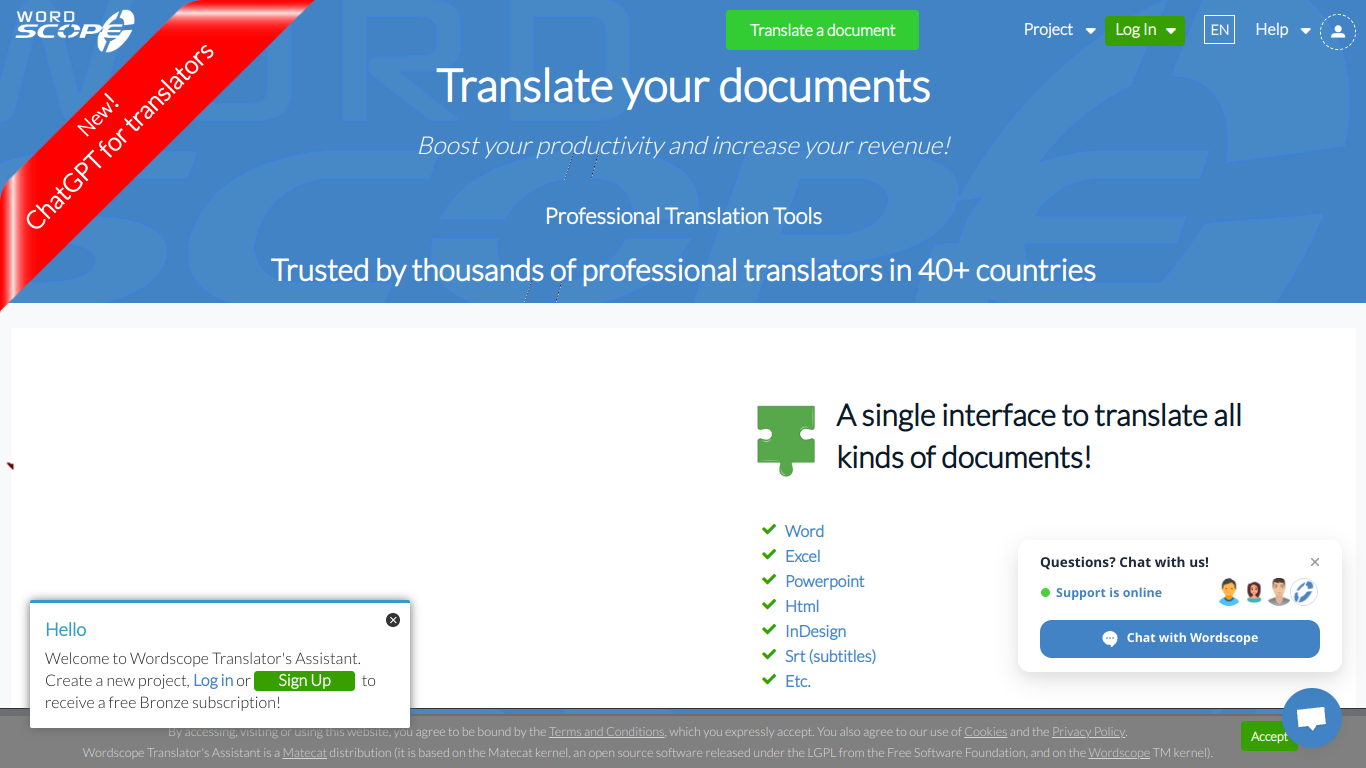
Task: Open the Terms and Conditions link
Action: [606, 732]
